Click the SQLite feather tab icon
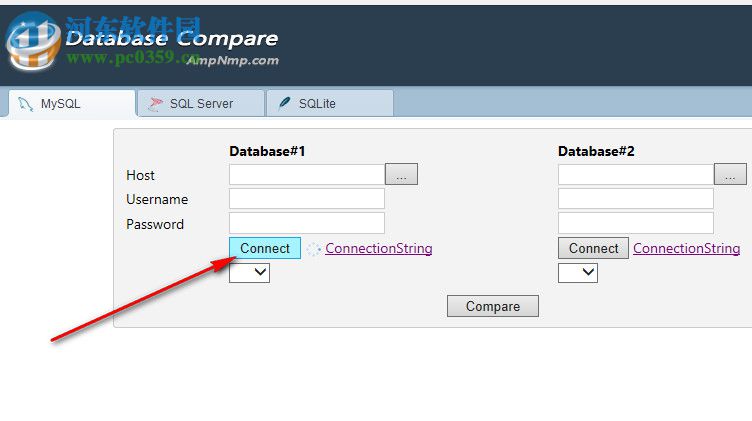This screenshot has width=752, height=421. 284,103
